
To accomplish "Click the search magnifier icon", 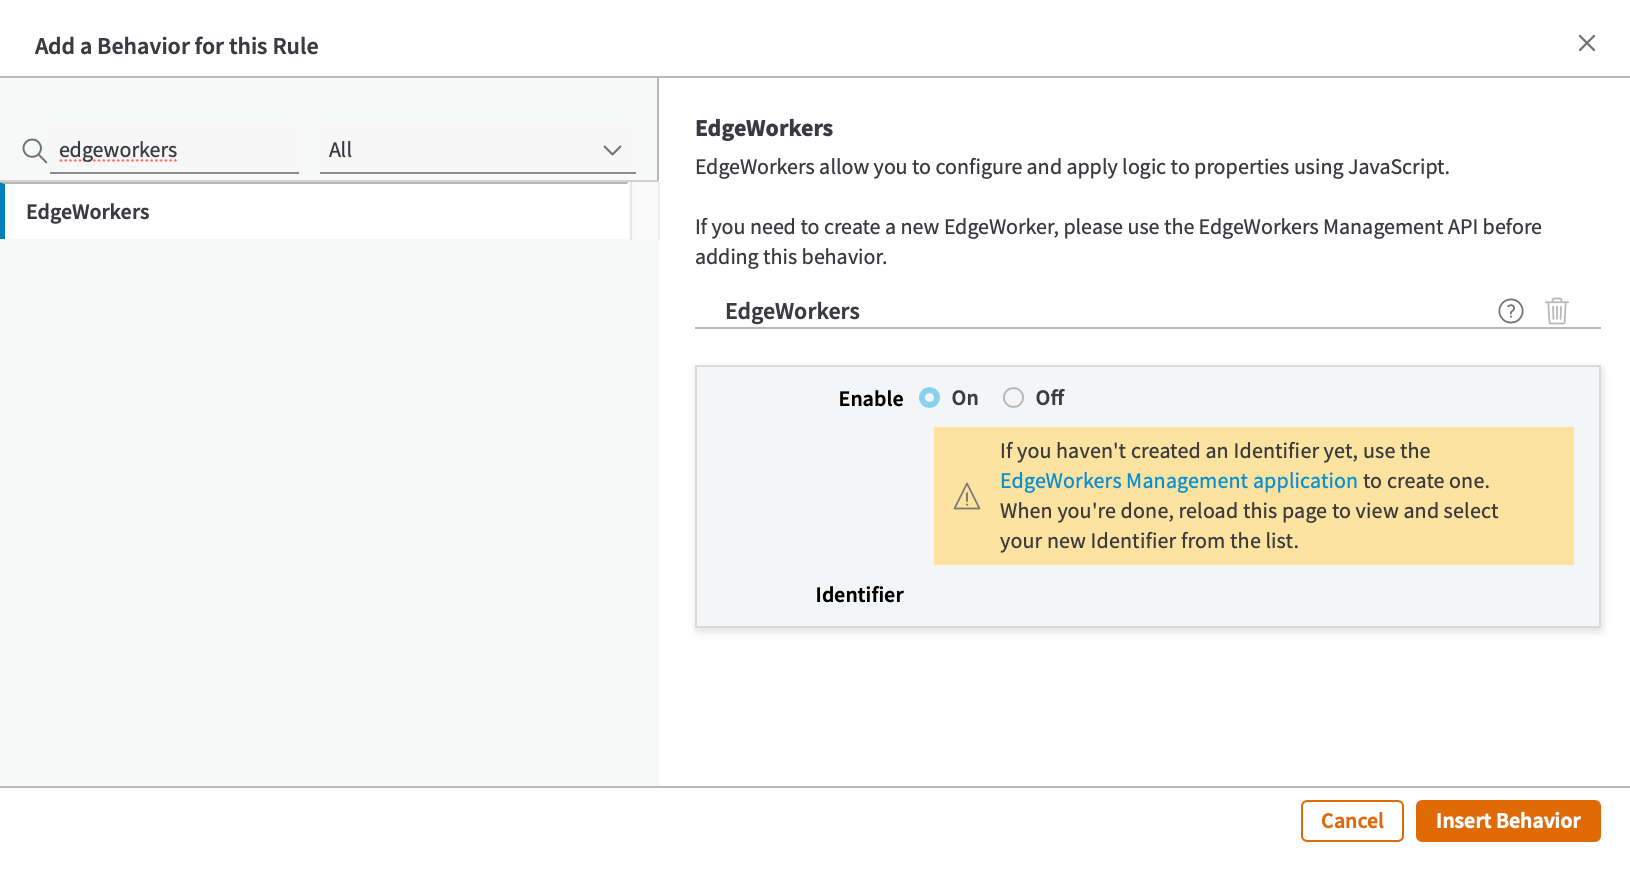I will 34,150.
